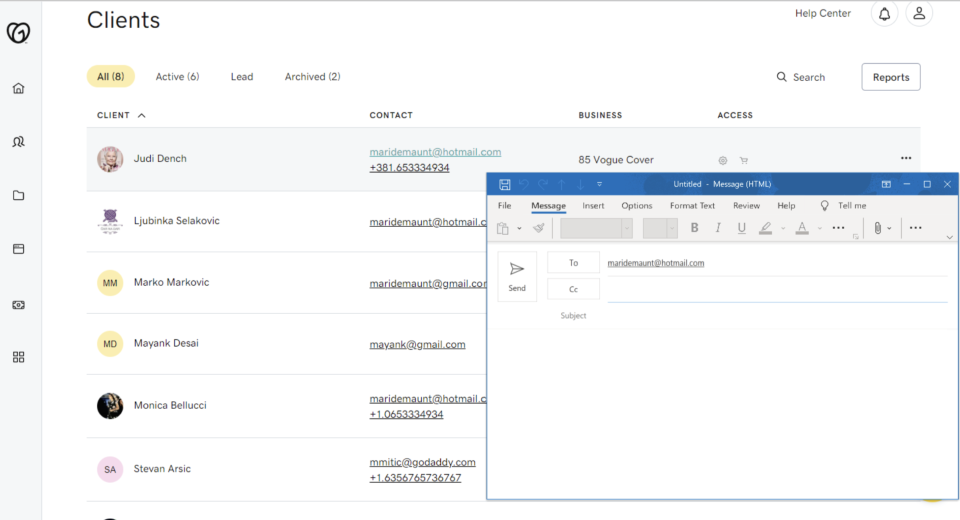This screenshot has width=960, height=520.
Task: Click the Clients people icon in sidebar
Action: point(18,142)
